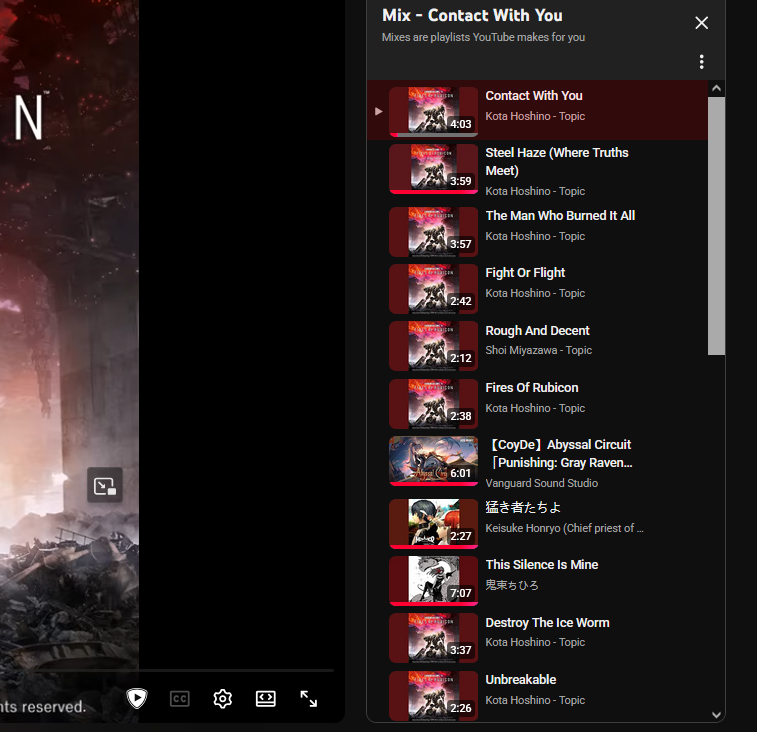
Task: Toggle autoplay shield play icon
Action: click(x=137, y=698)
